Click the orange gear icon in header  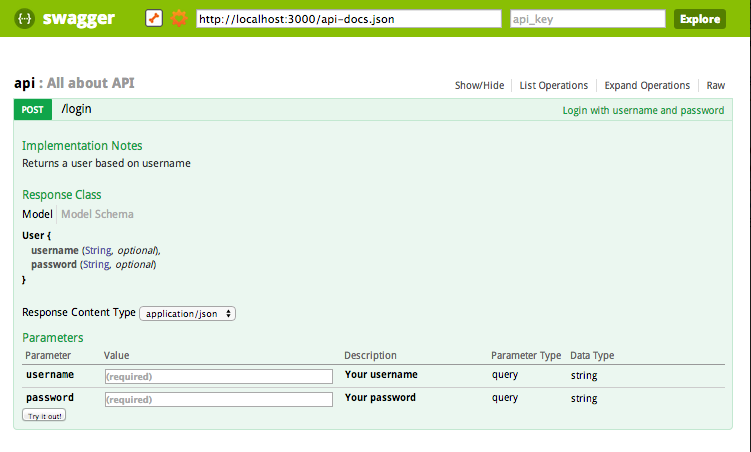pos(179,19)
